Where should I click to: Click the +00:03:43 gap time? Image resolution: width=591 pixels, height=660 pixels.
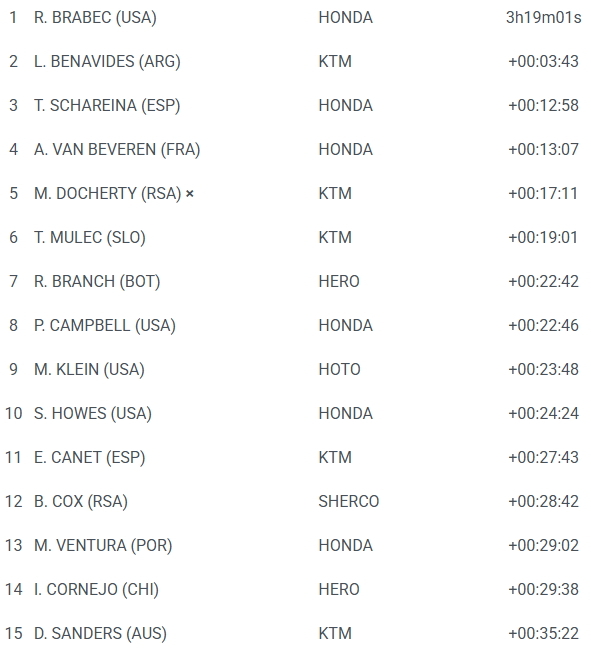543,61
